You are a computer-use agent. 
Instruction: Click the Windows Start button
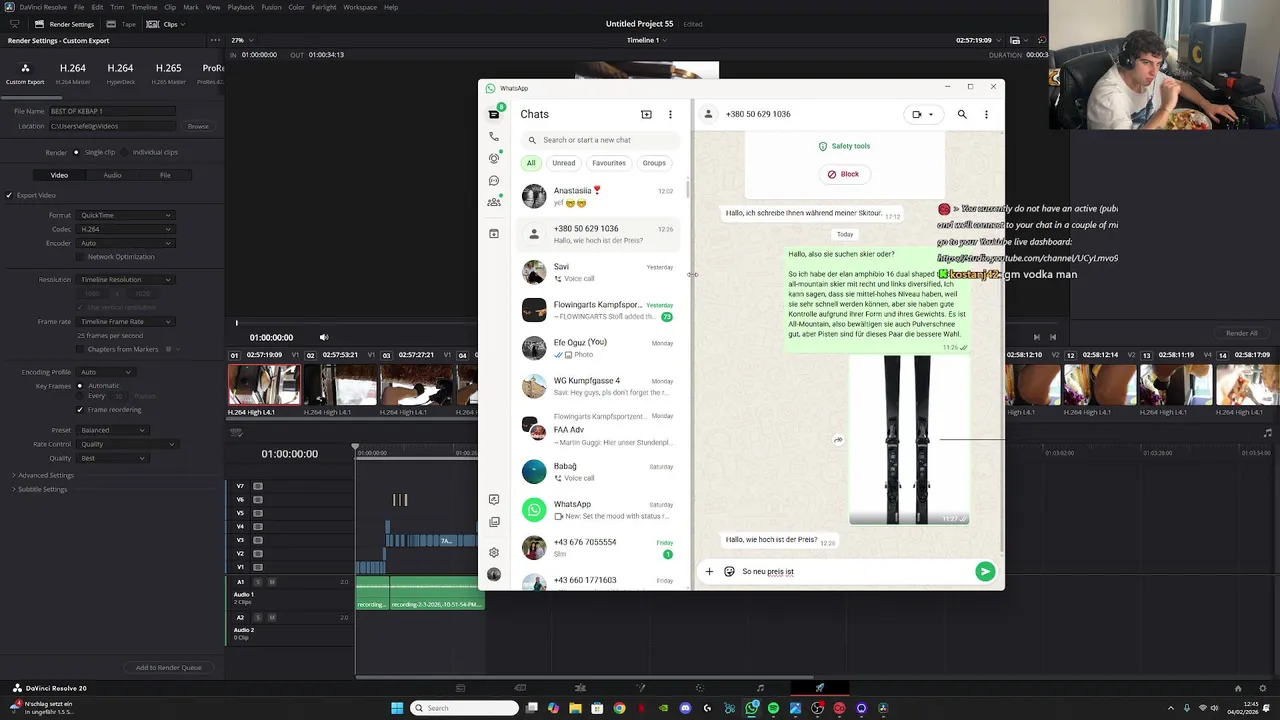click(397, 708)
